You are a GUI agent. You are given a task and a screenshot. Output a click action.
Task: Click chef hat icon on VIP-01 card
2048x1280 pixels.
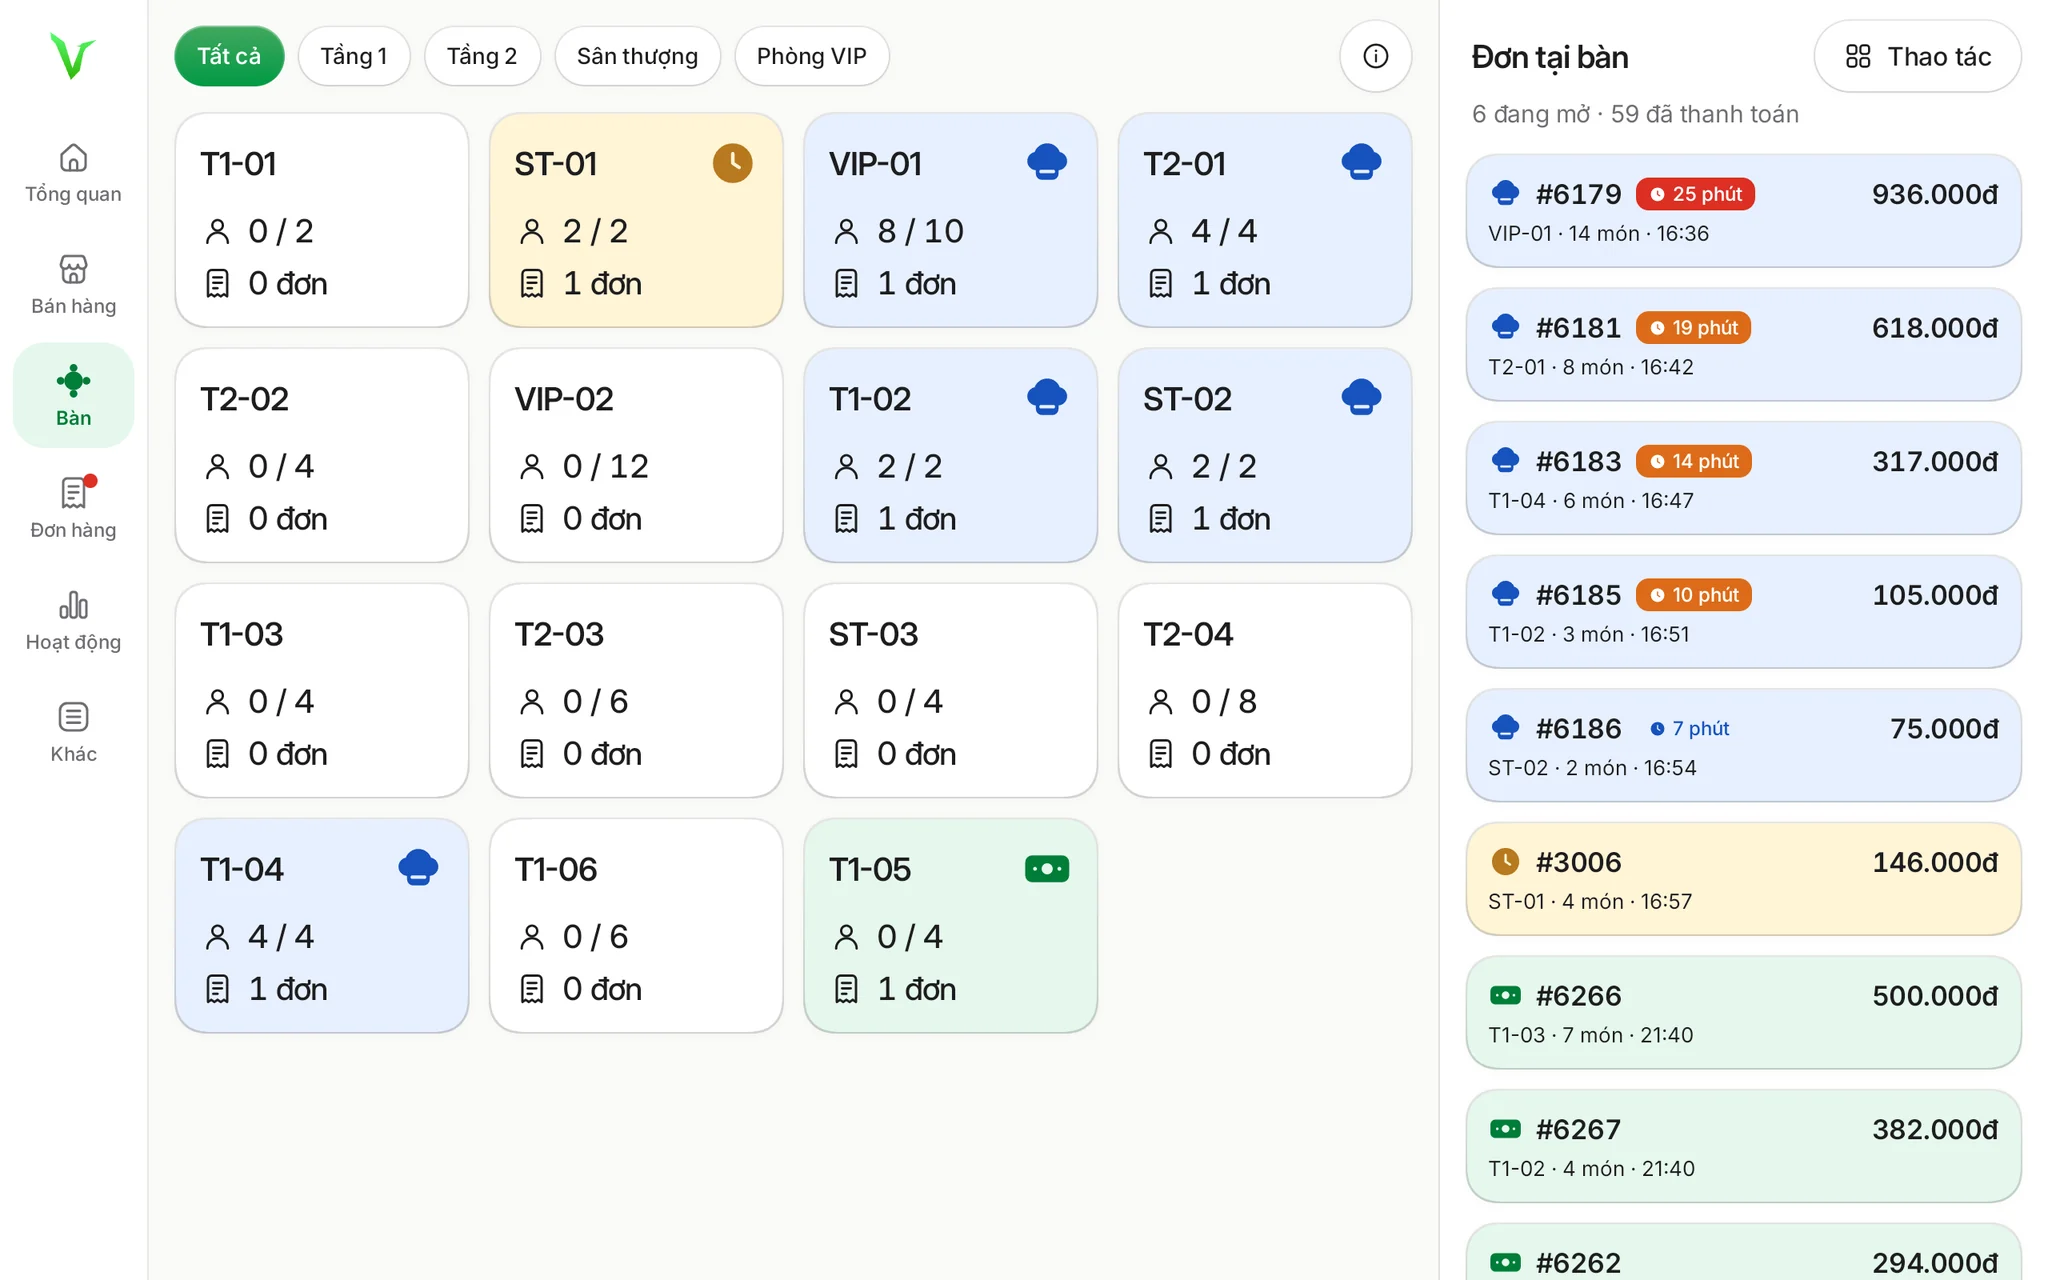coord(1047,162)
